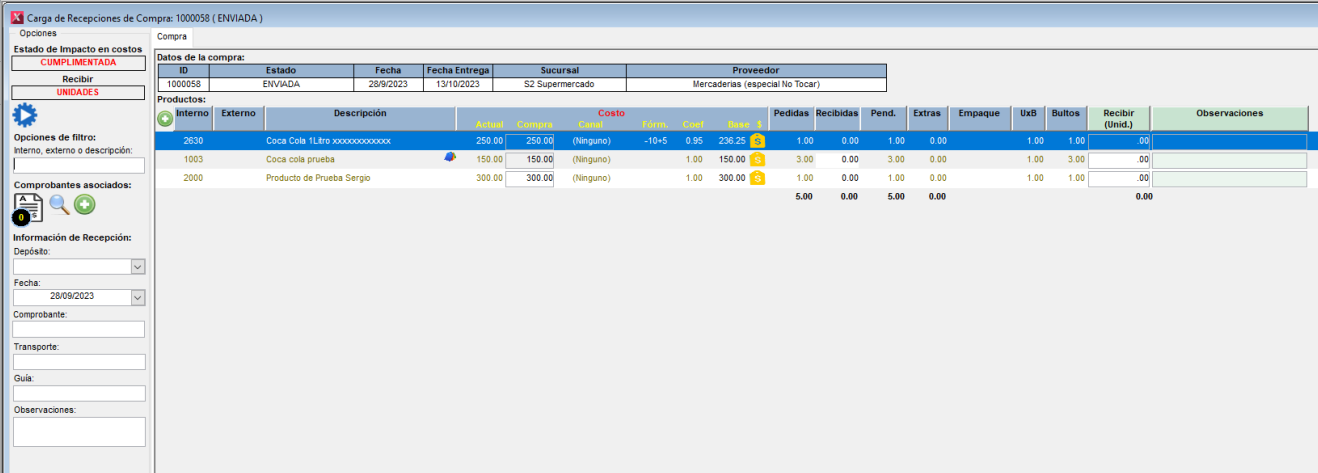Image resolution: width=1318 pixels, height=473 pixels.
Task: Click the CUMPLIMENTADA cost impact button
Action: click(x=79, y=62)
